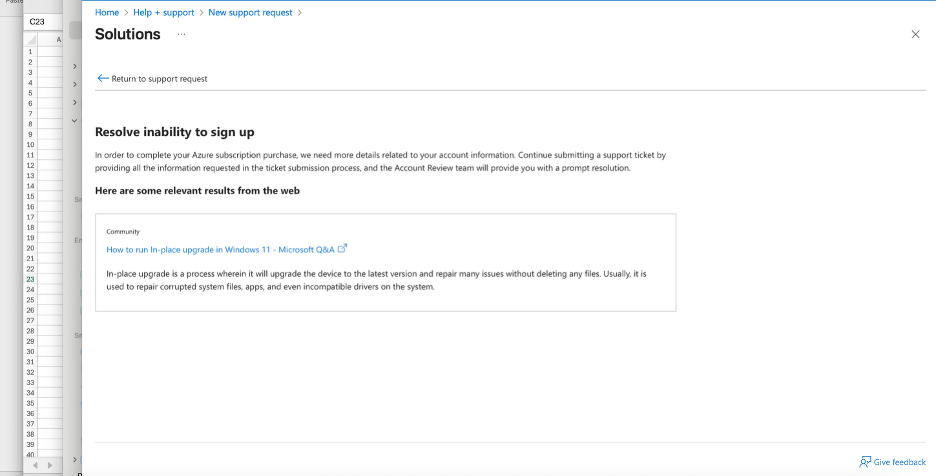Select row 15 header in spreadsheet
This screenshot has width=936, height=476.
(x=30, y=196)
